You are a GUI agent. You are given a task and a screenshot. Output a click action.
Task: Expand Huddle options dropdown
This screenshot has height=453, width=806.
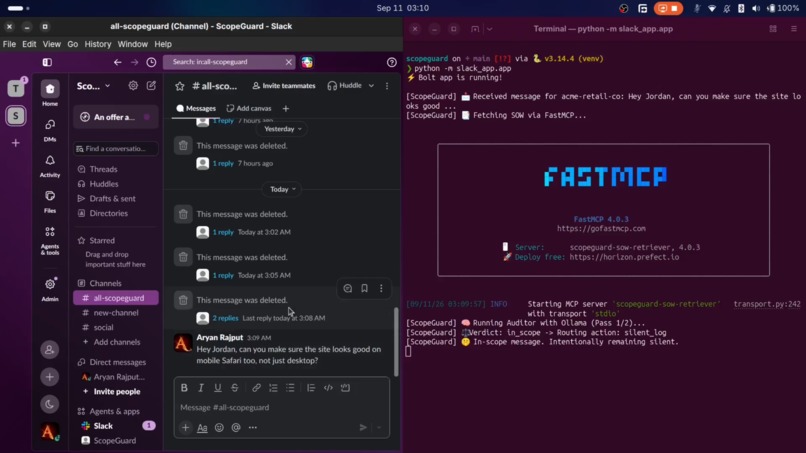pos(371,86)
